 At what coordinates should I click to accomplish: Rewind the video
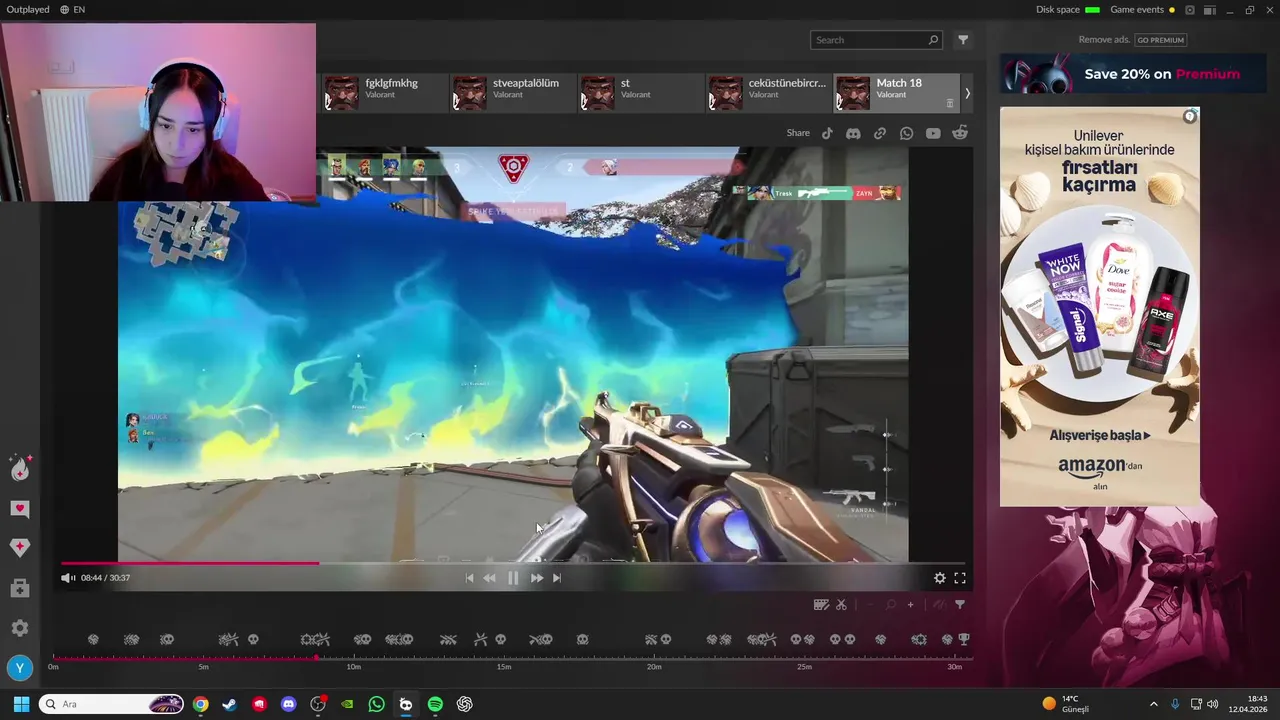[x=489, y=578]
